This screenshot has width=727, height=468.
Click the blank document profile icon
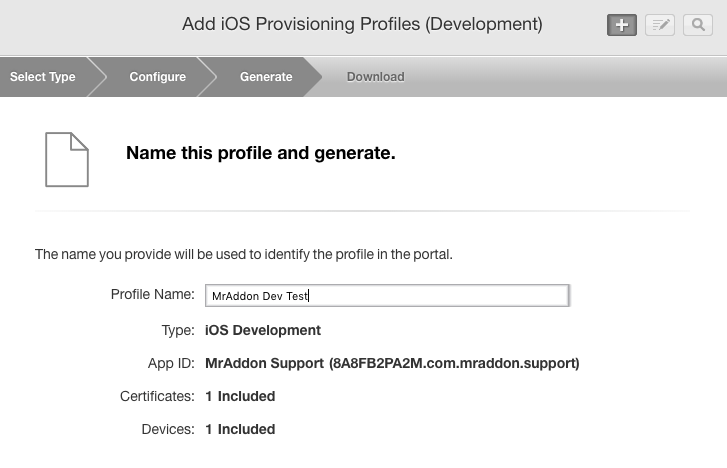coord(67,158)
